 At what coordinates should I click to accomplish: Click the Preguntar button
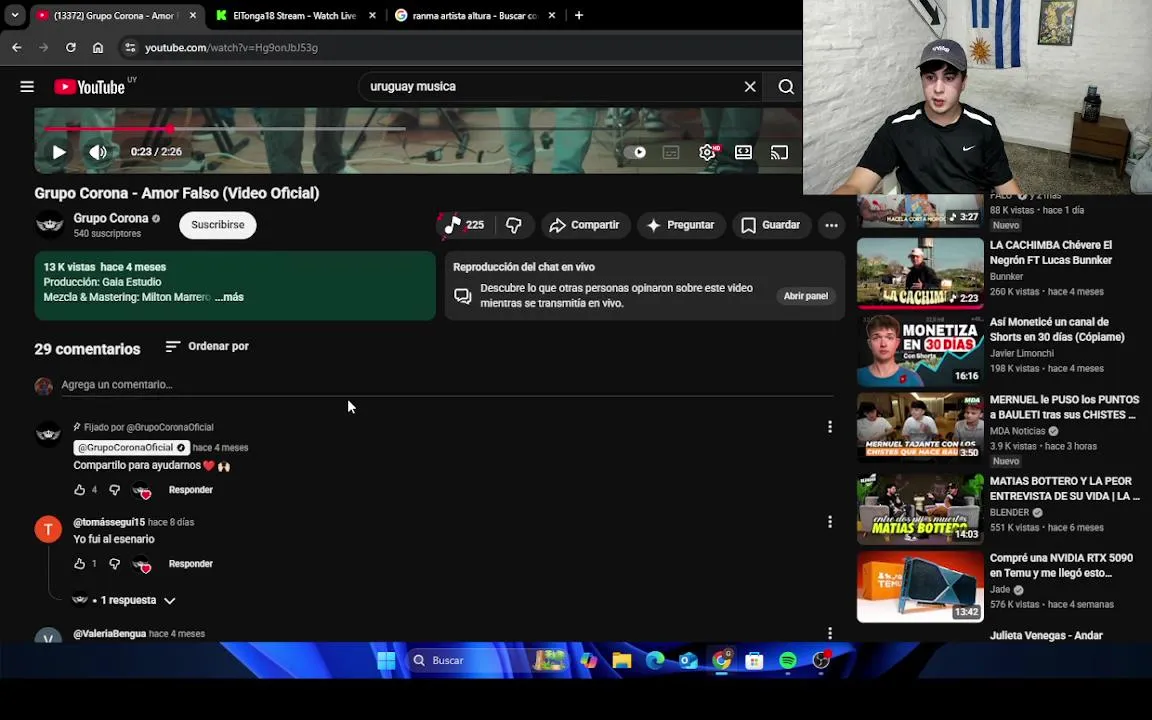[681, 225]
